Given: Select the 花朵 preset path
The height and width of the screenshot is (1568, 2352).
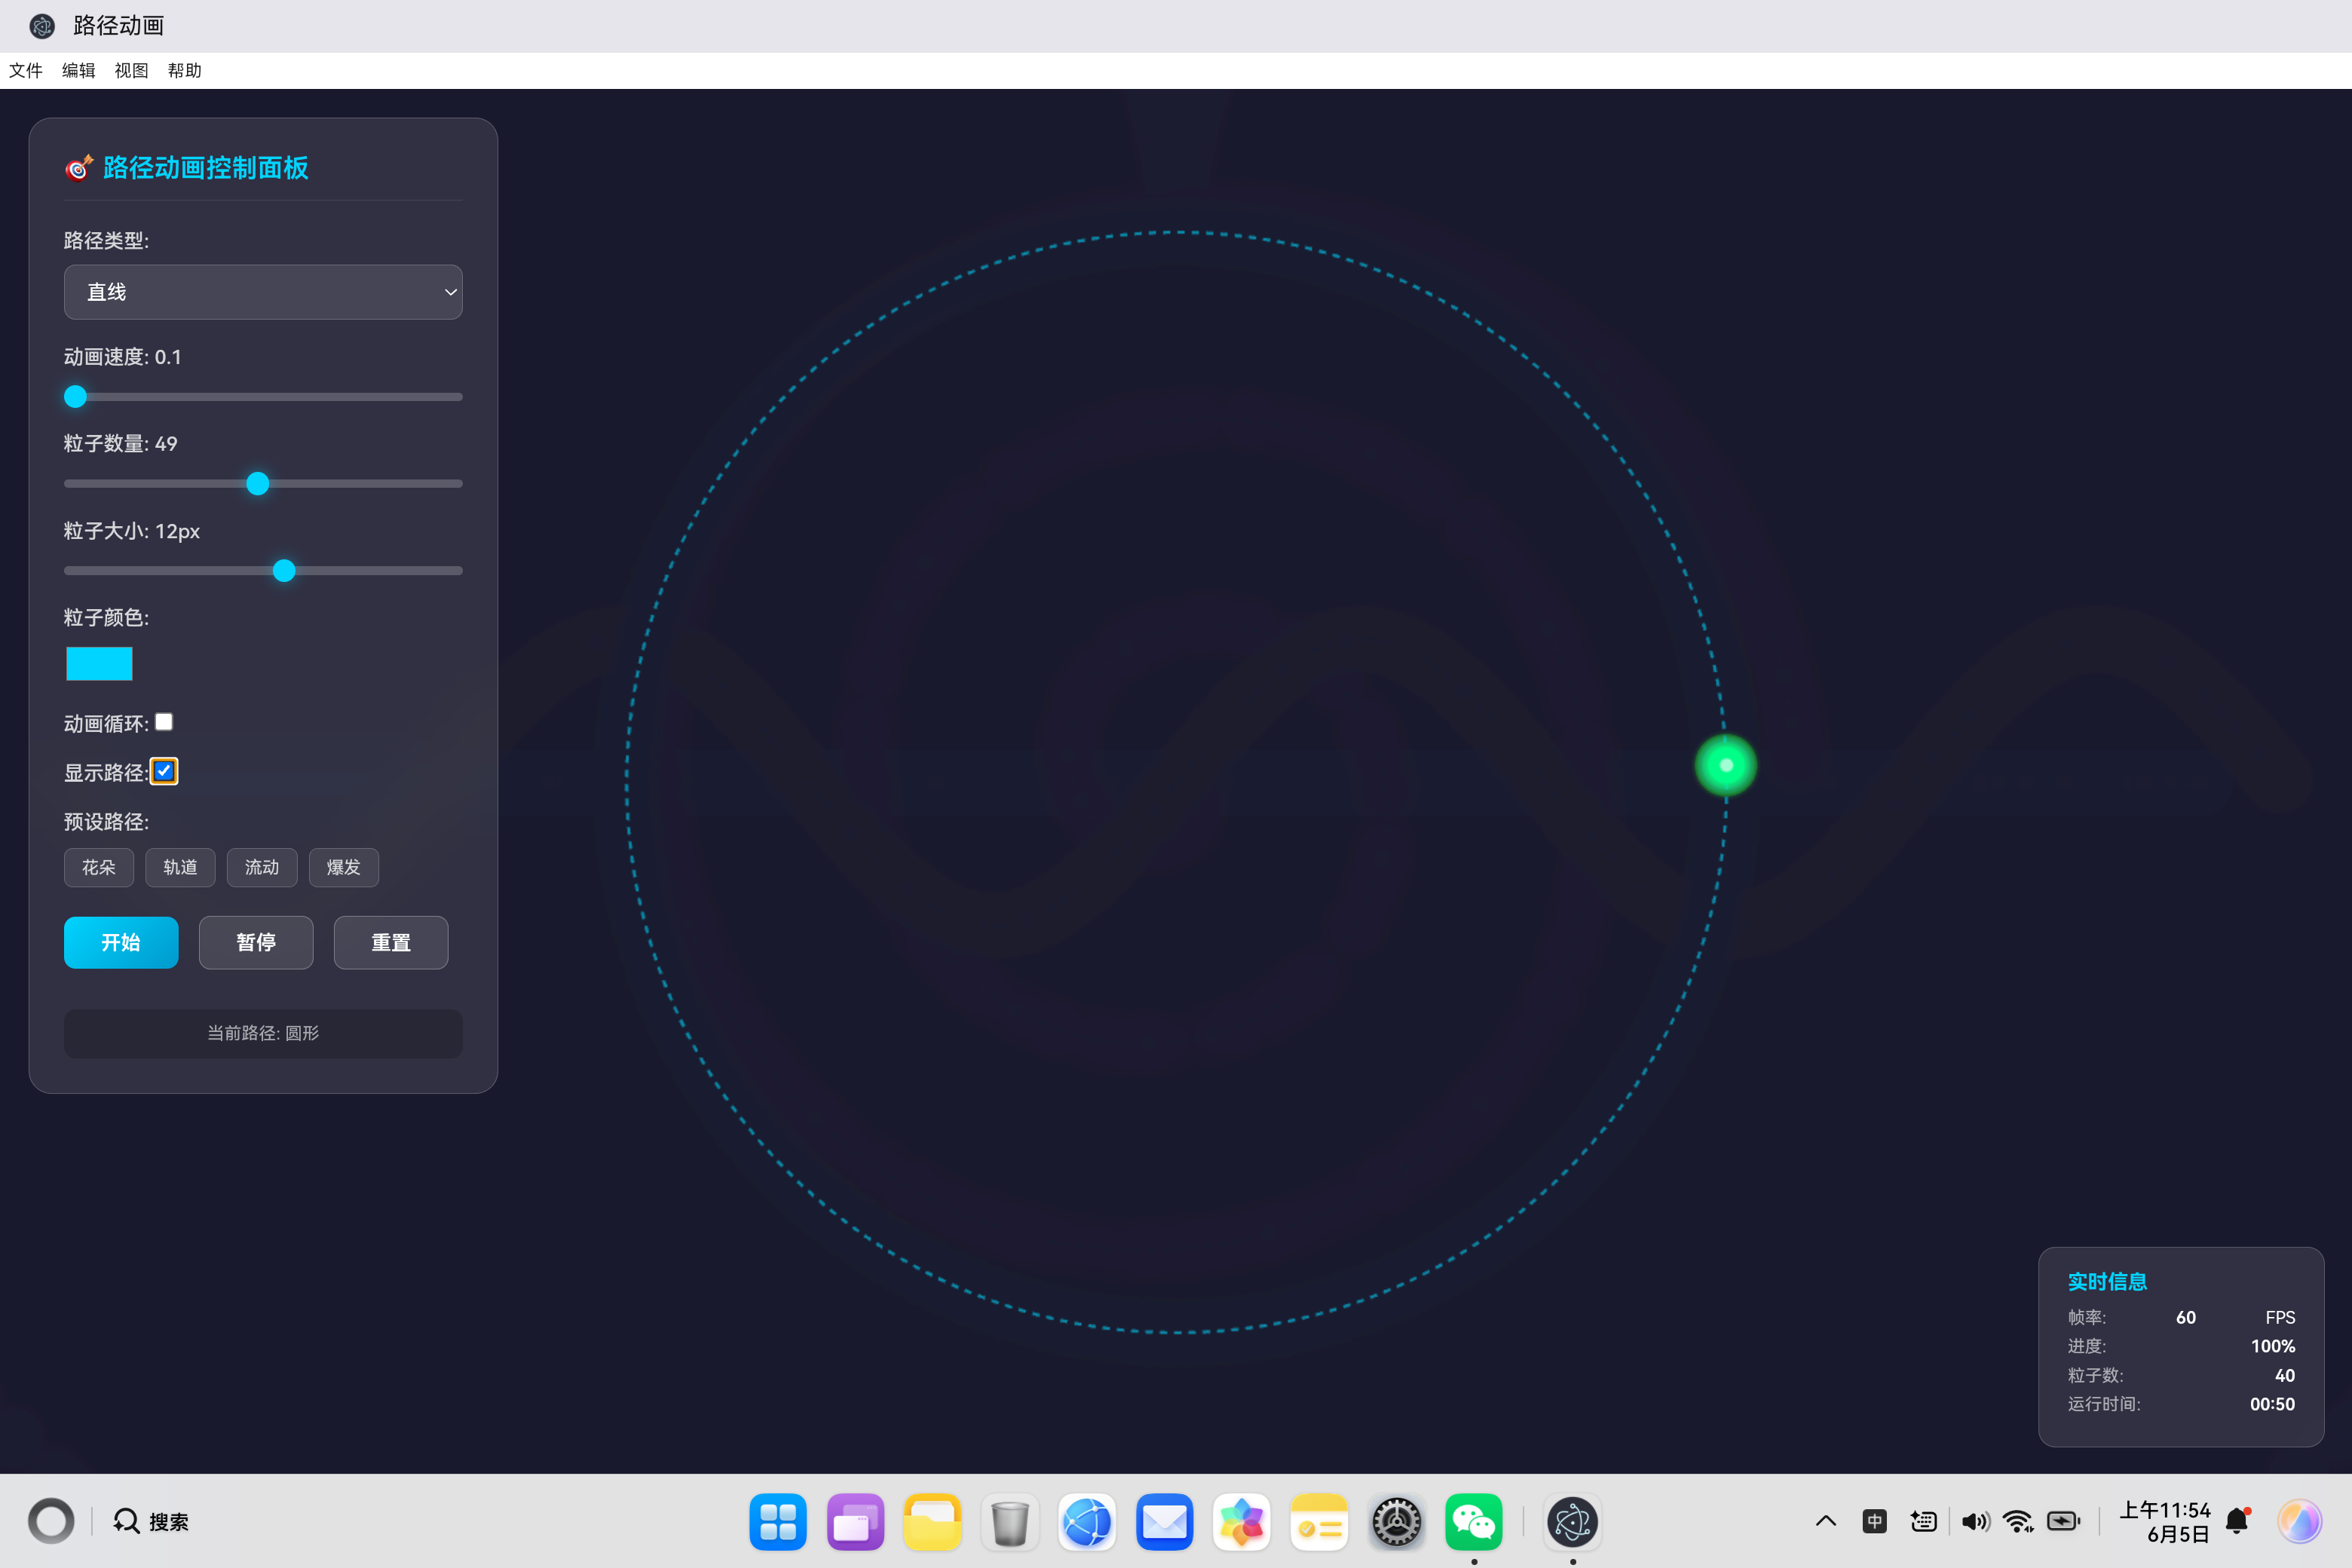Looking at the screenshot, I should pos(98,867).
